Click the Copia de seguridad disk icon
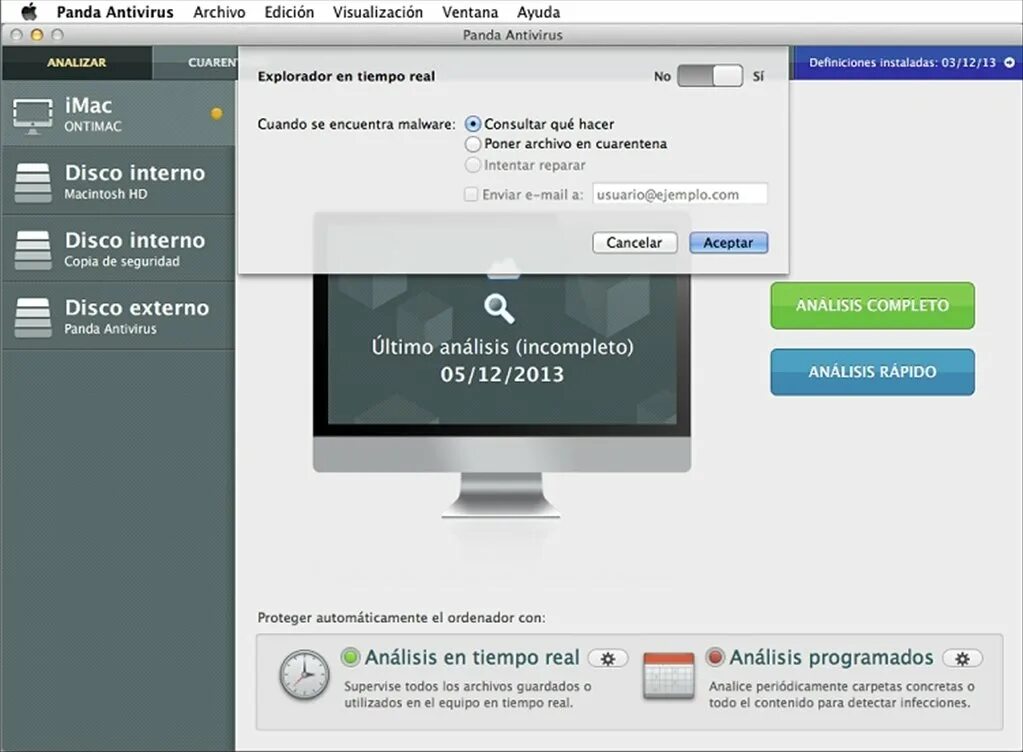Viewport: 1023px width, 752px height. [33, 250]
